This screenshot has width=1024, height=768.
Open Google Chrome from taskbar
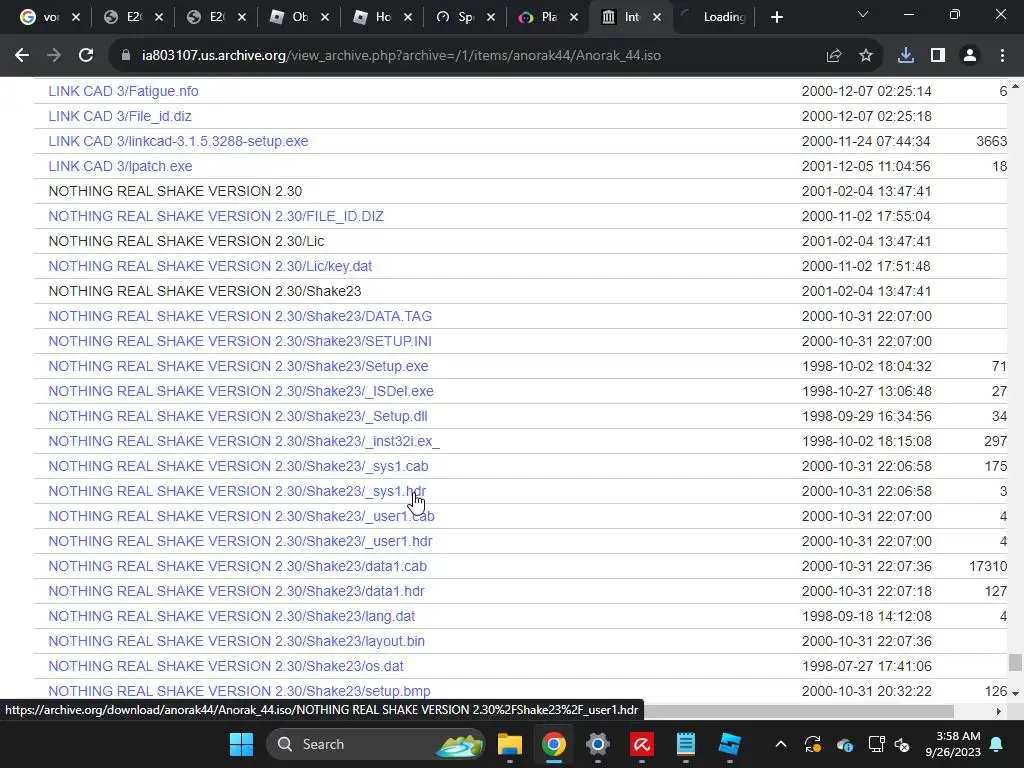pos(553,744)
